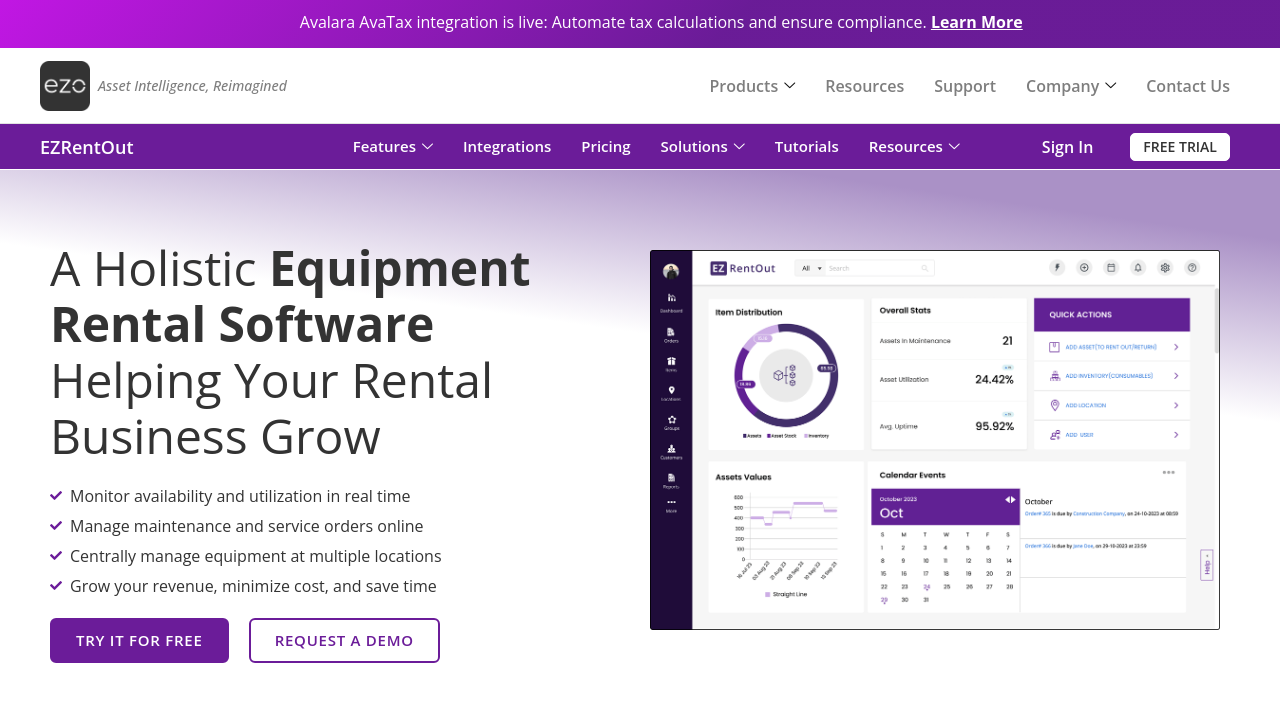Click the calendar icon in preview header

pos(1111,268)
